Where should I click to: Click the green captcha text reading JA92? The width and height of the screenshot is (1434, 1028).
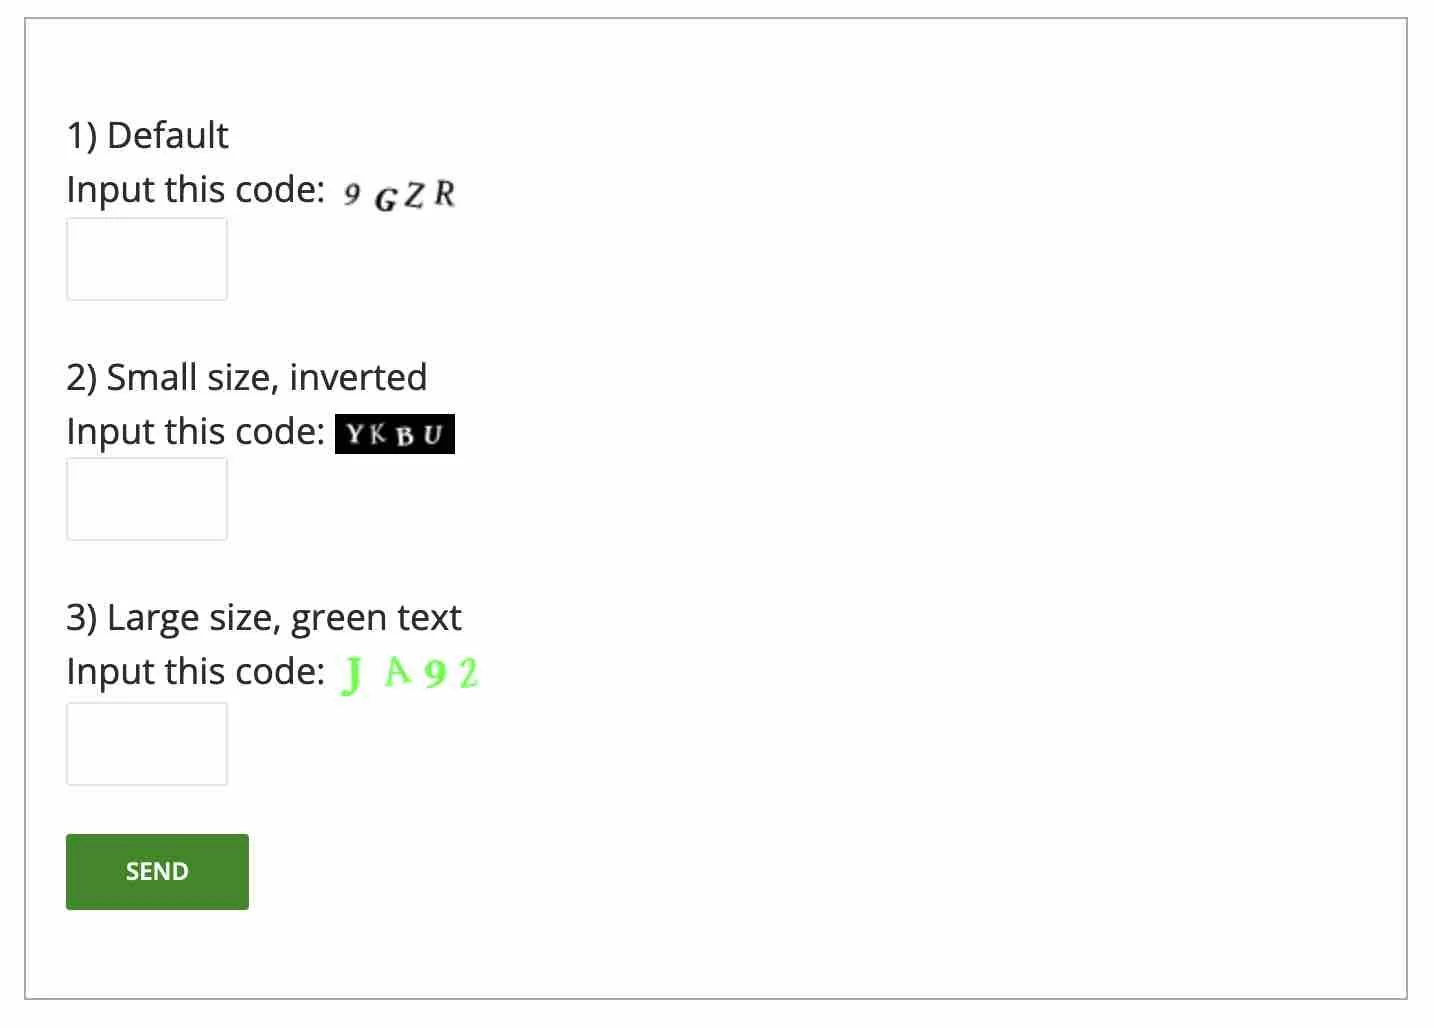pos(408,672)
